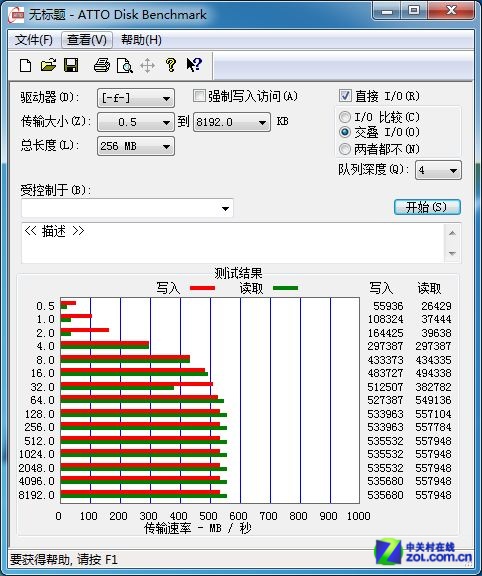Click description box scroll down arrow
The width and height of the screenshot is (482, 576).
coord(452,253)
